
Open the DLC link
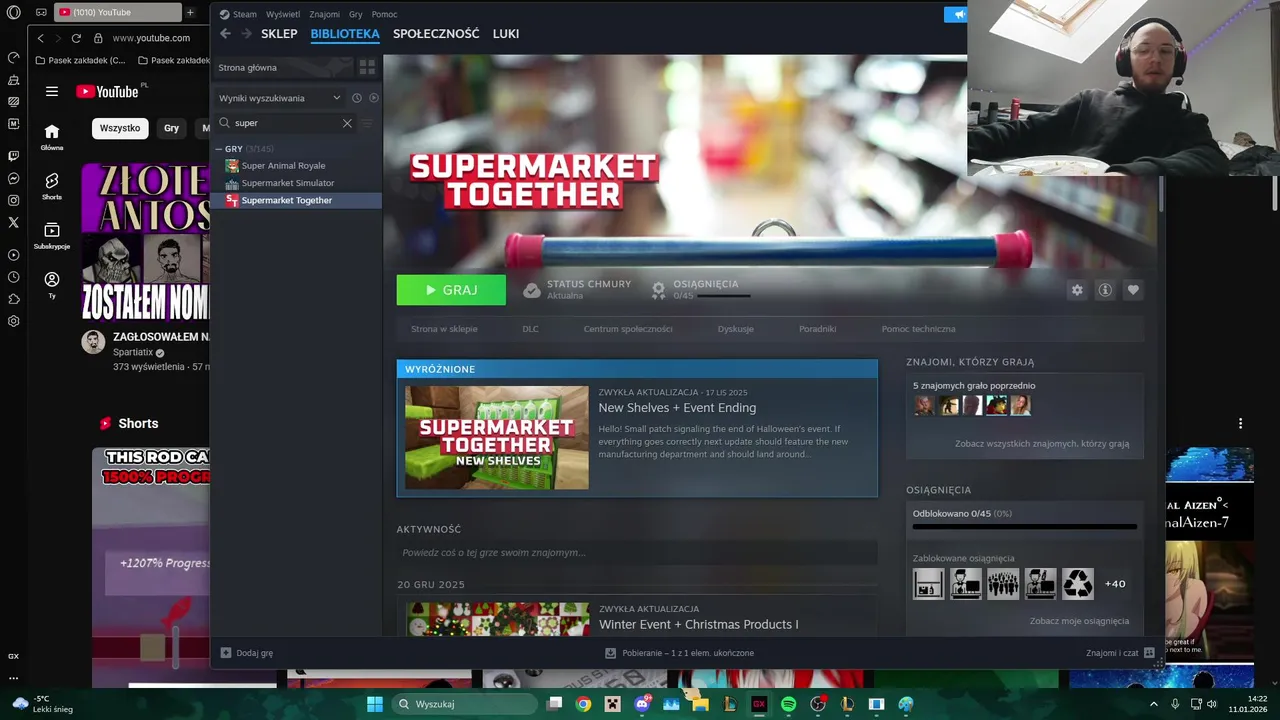[x=530, y=329]
